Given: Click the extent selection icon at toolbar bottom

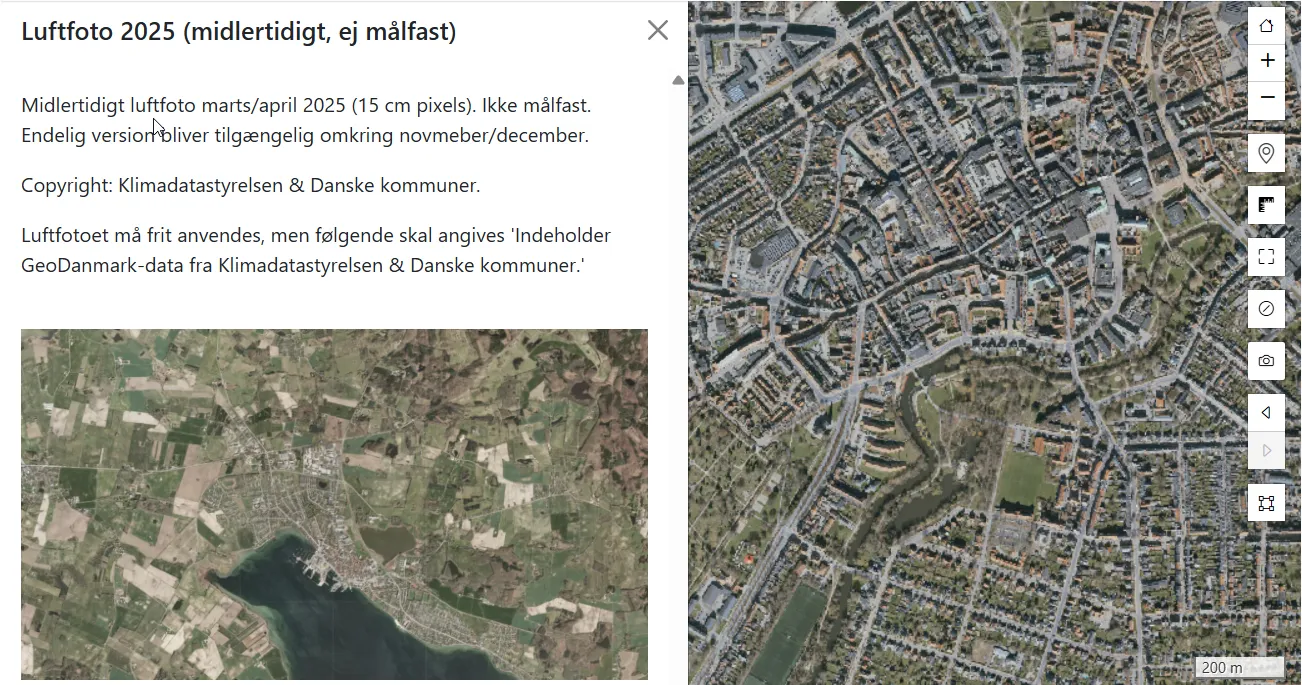Looking at the screenshot, I should click(1266, 502).
